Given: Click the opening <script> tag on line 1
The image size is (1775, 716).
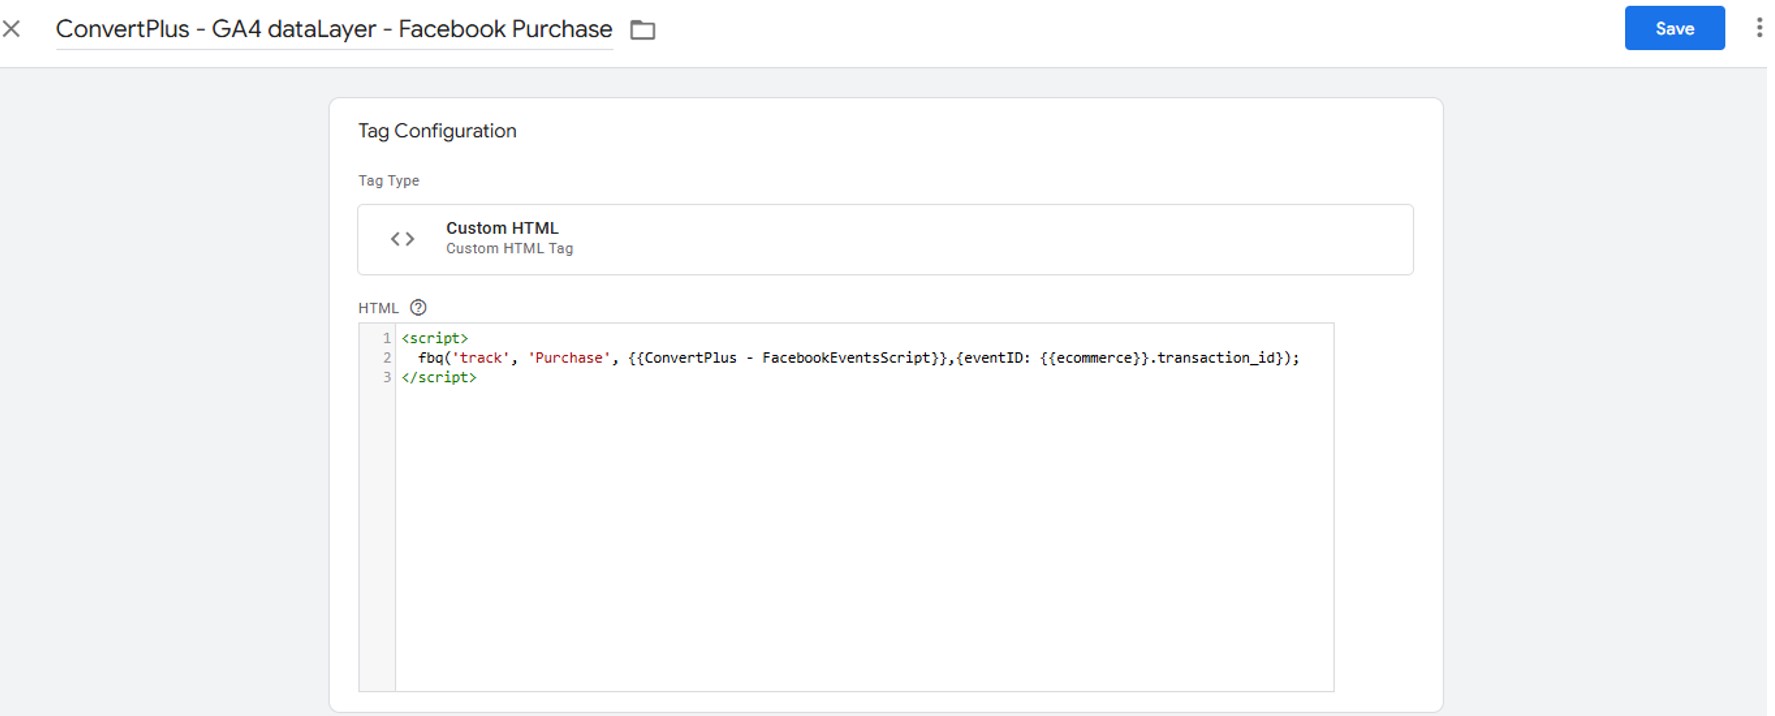Looking at the screenshot, I should point(435,338).
